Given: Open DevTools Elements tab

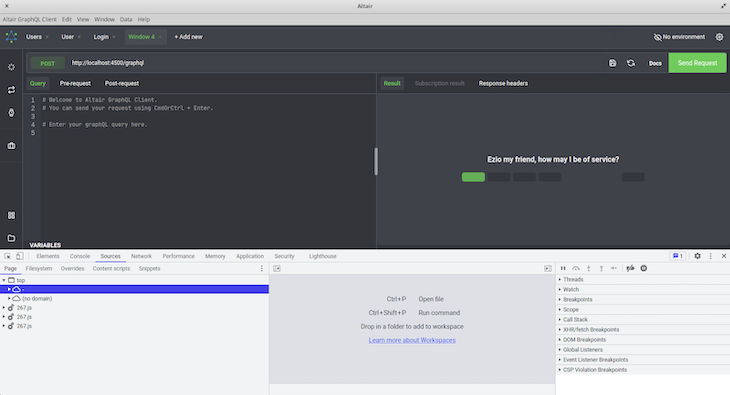Looking at the screenshot, I should [48, 256].
